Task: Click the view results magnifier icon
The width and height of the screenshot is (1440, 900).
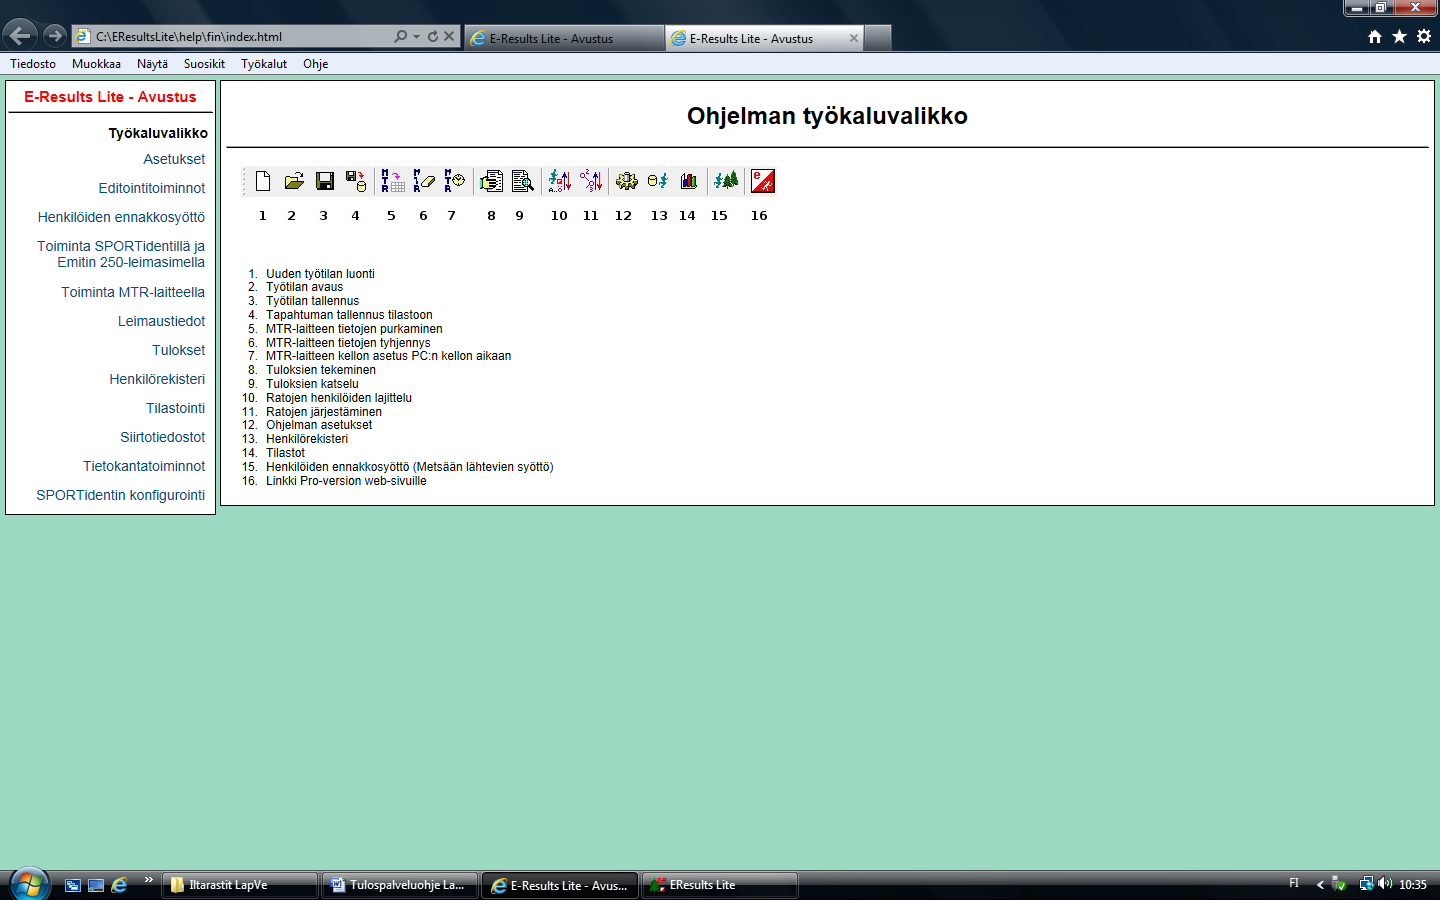Action: click(x=522, y=181)
